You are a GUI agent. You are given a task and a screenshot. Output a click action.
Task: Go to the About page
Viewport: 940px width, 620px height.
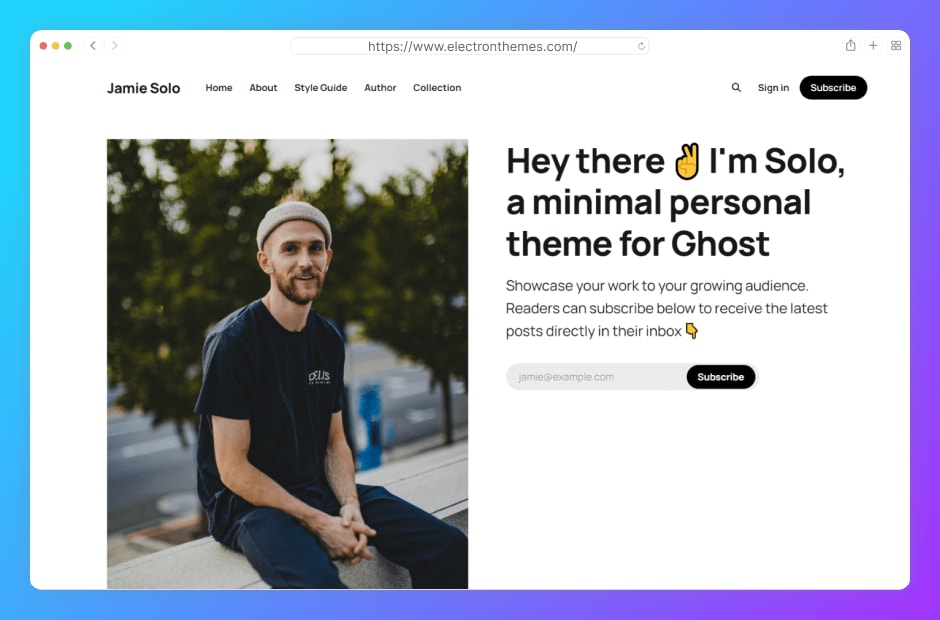click(x=263, y=88)
